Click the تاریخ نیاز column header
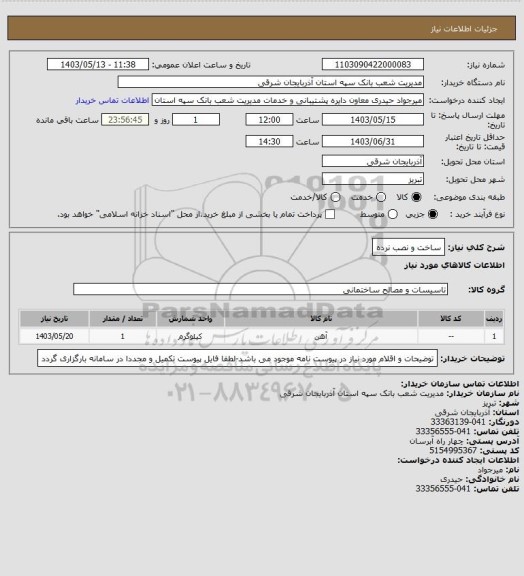Image resolution: width=524 pixels, height=576 pixels. [x=54, y=318]
